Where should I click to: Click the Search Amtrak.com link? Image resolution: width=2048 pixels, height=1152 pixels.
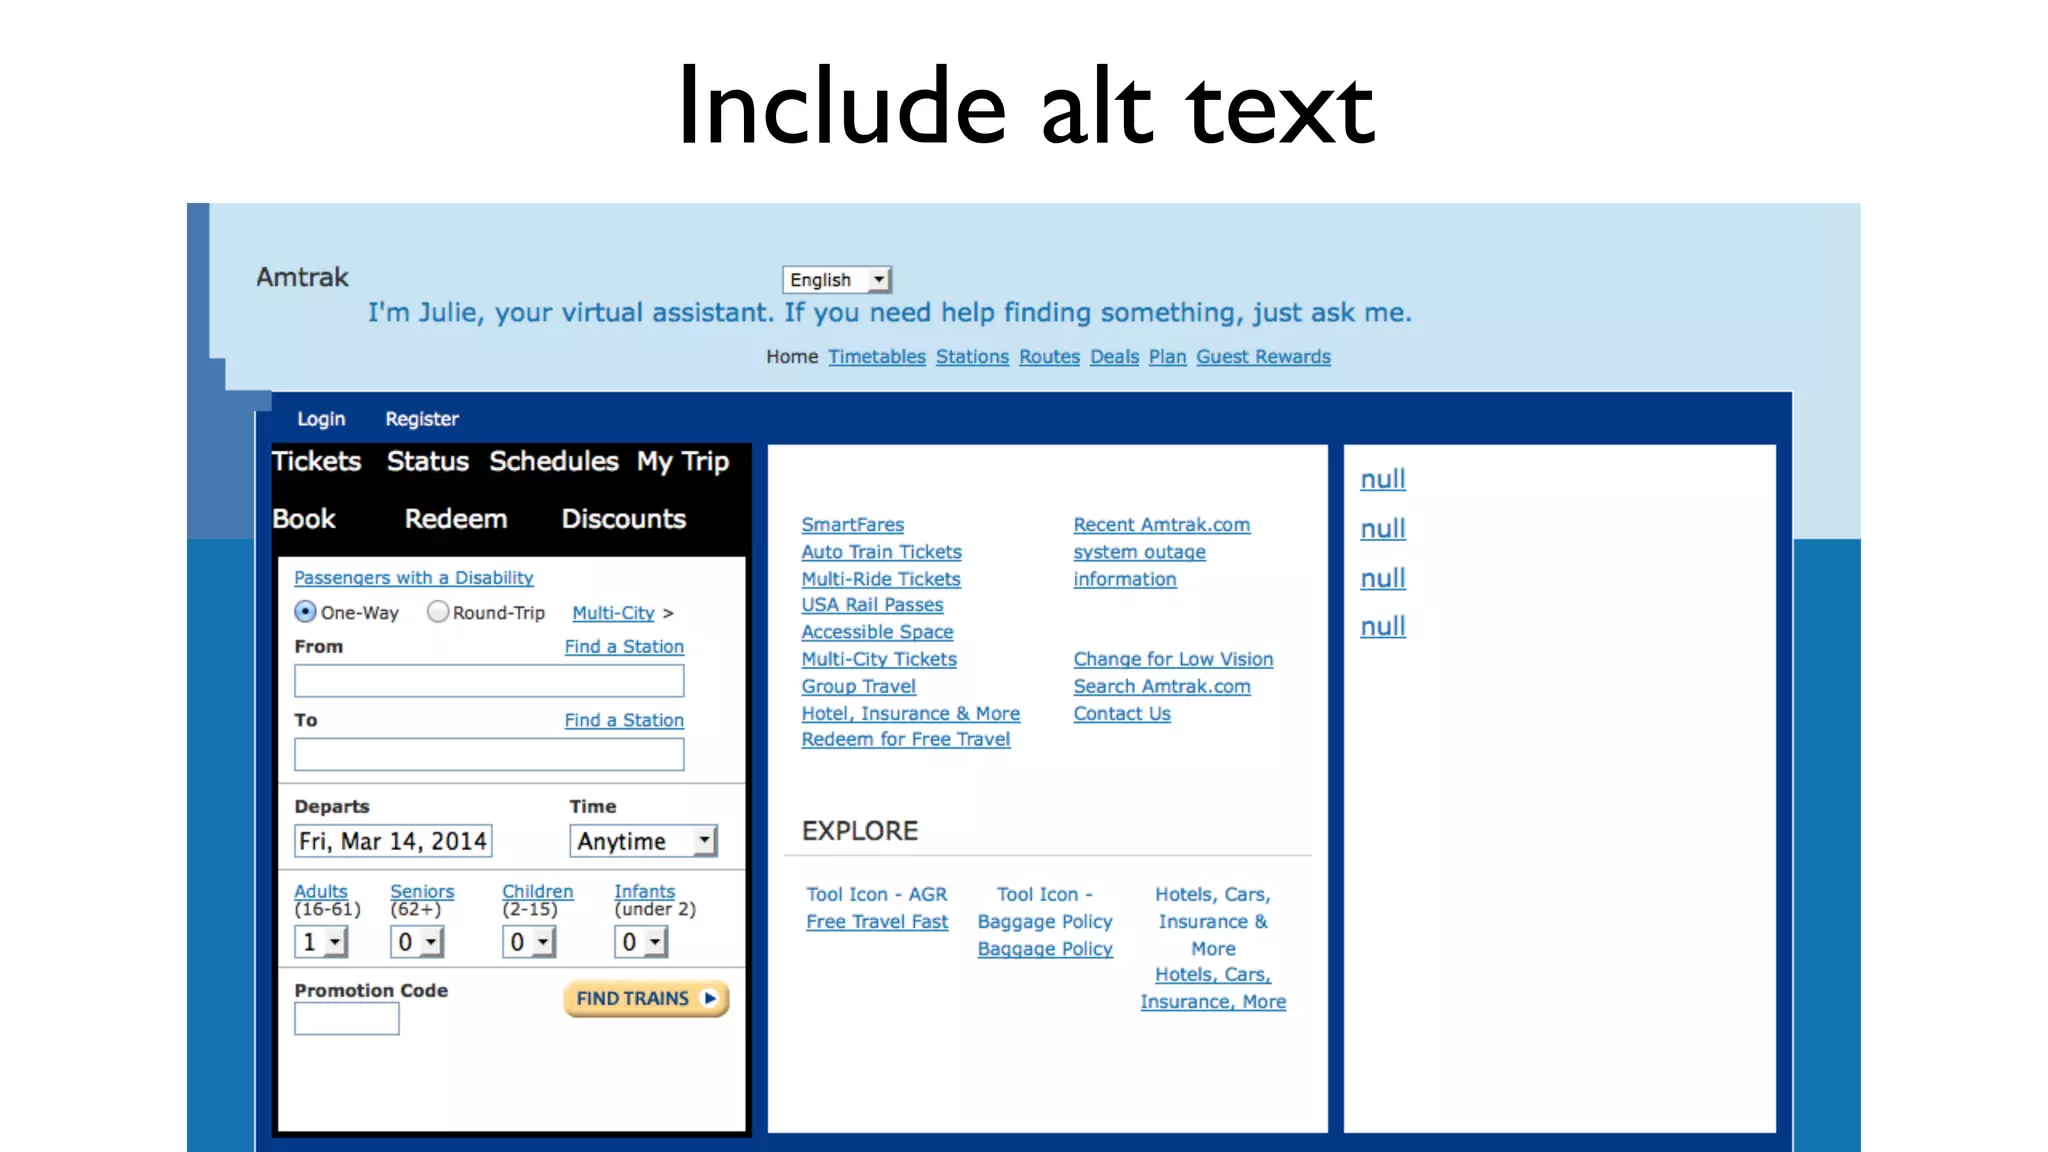click(1162, 686)
